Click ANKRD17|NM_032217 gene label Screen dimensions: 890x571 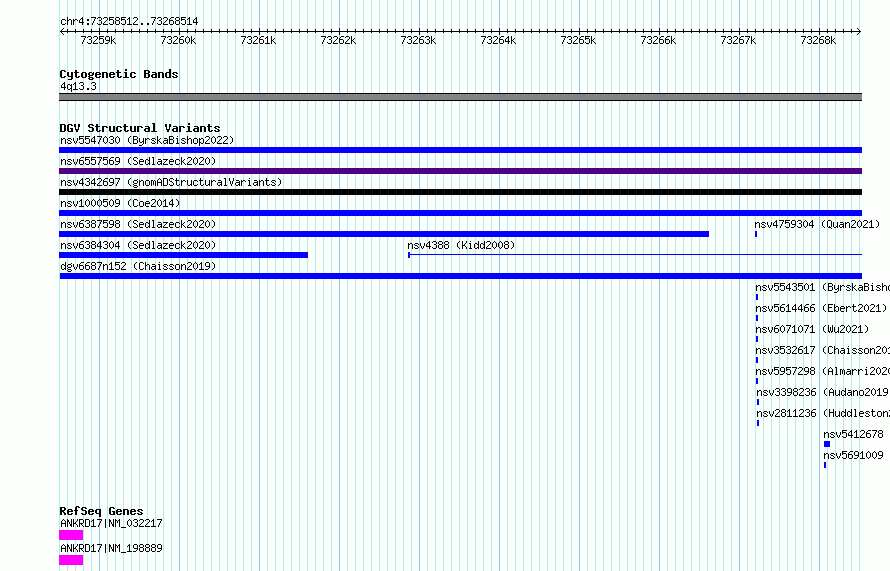(111, 523)
